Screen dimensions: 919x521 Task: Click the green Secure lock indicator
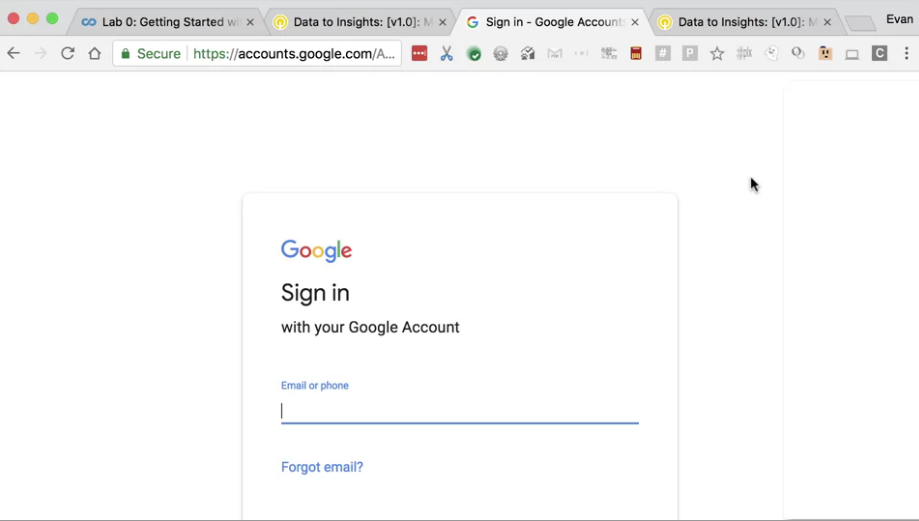(x=151, y=54)
